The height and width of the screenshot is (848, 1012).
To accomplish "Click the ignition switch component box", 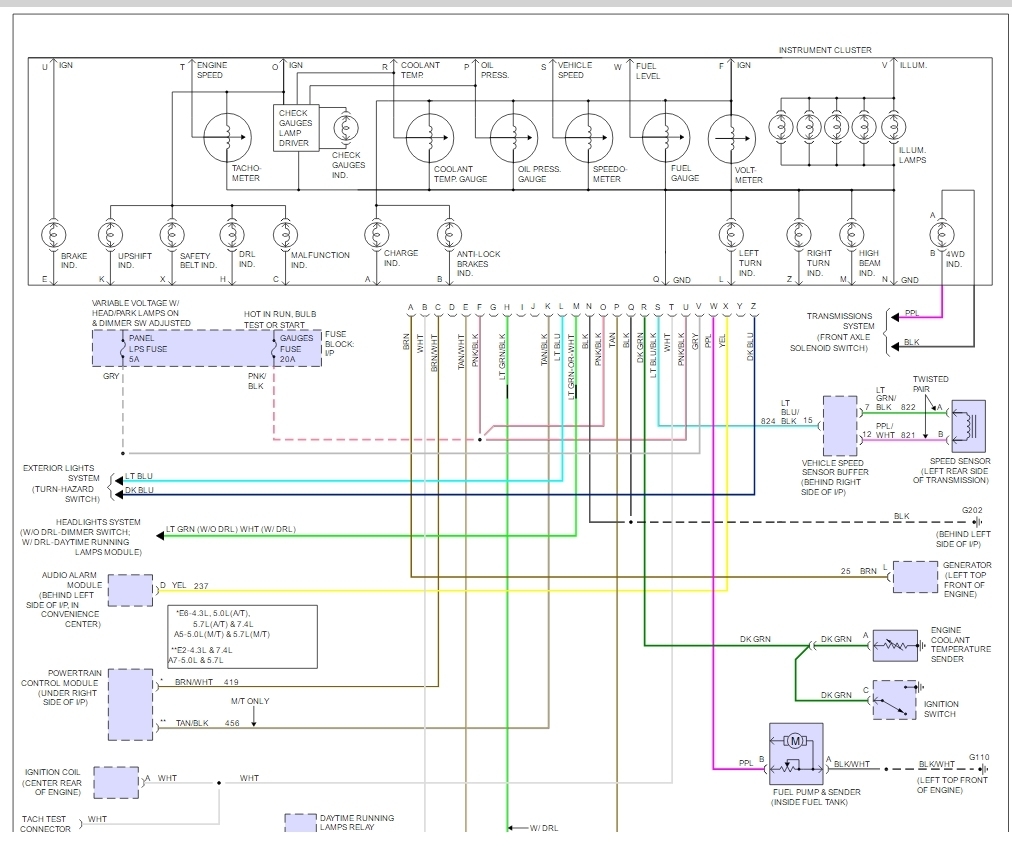I will pos(895,700).
